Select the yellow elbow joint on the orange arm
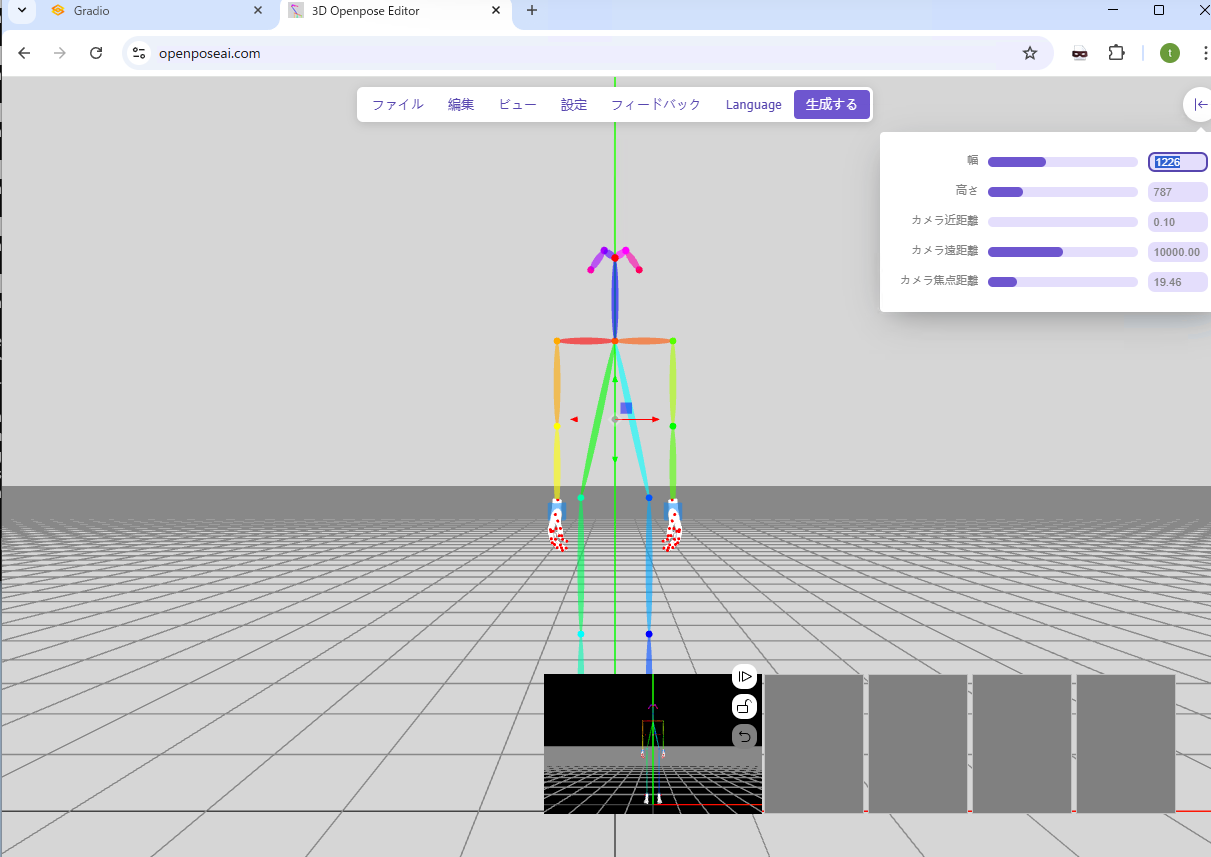 click(557, 426)
